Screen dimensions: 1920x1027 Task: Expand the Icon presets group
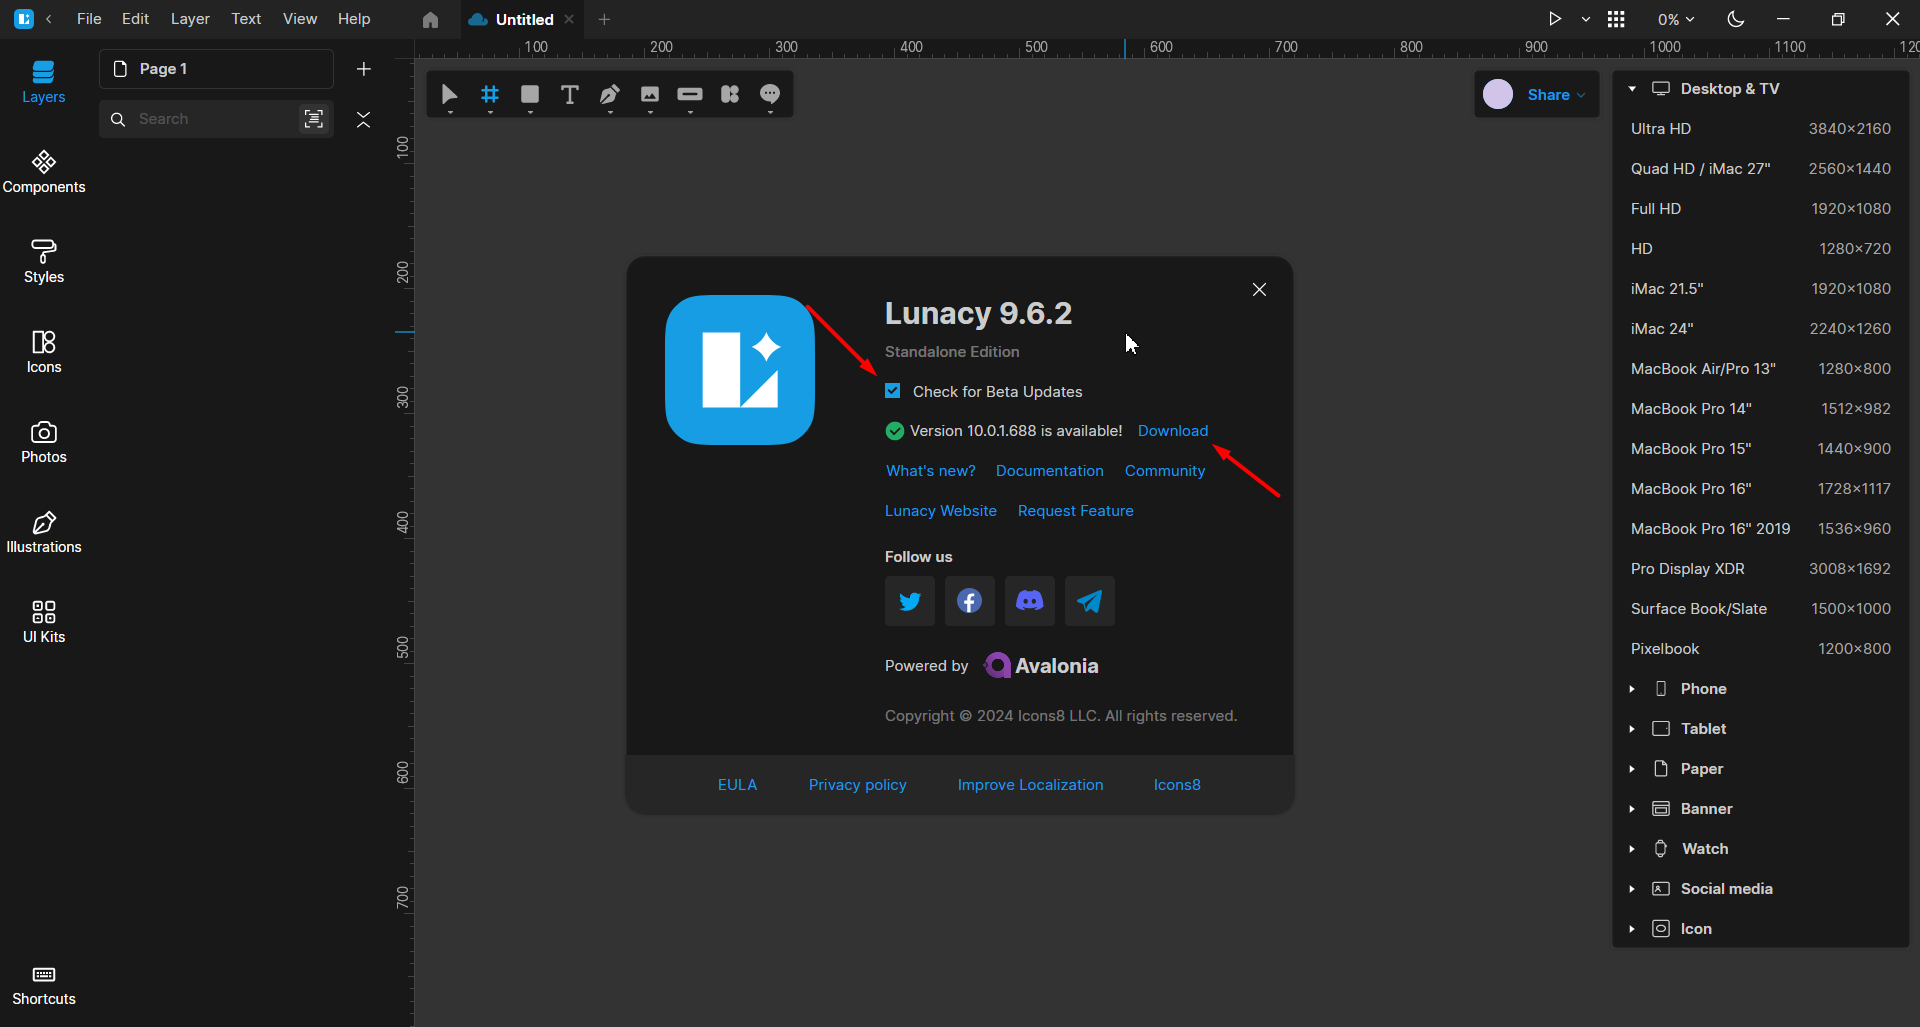pos(1632,929)
